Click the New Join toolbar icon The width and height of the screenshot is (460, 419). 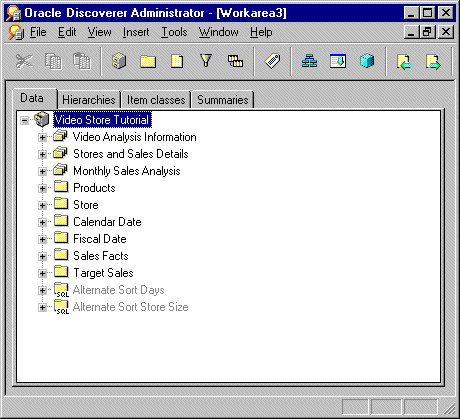(235, 61)
